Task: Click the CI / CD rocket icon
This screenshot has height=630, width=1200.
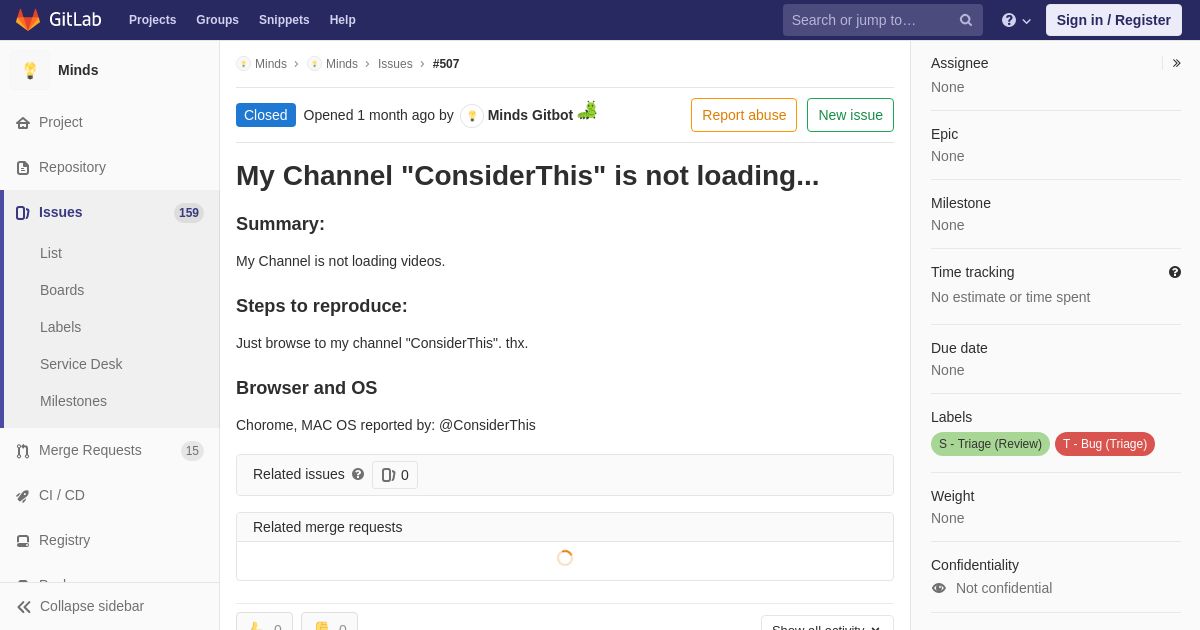Action: (x=23, y=496)
